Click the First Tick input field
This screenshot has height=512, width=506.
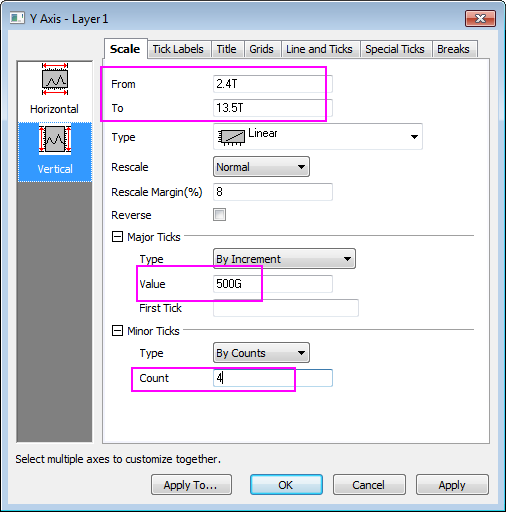286,308
